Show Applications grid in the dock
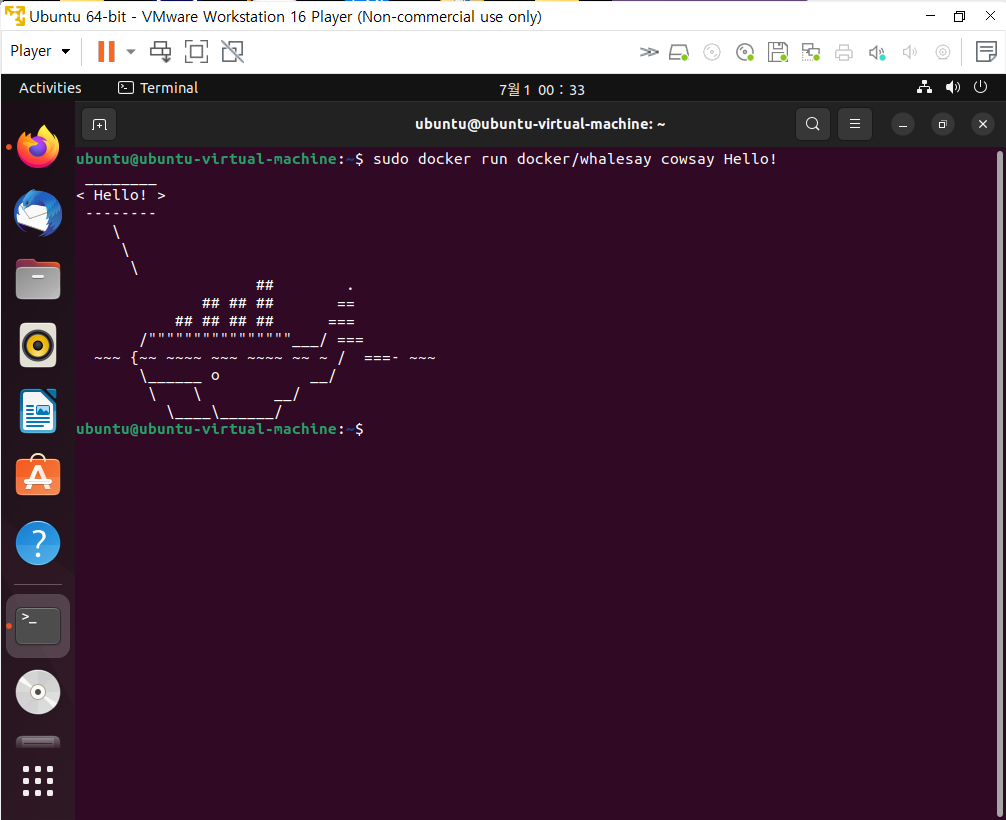 (x=38, y=781)
